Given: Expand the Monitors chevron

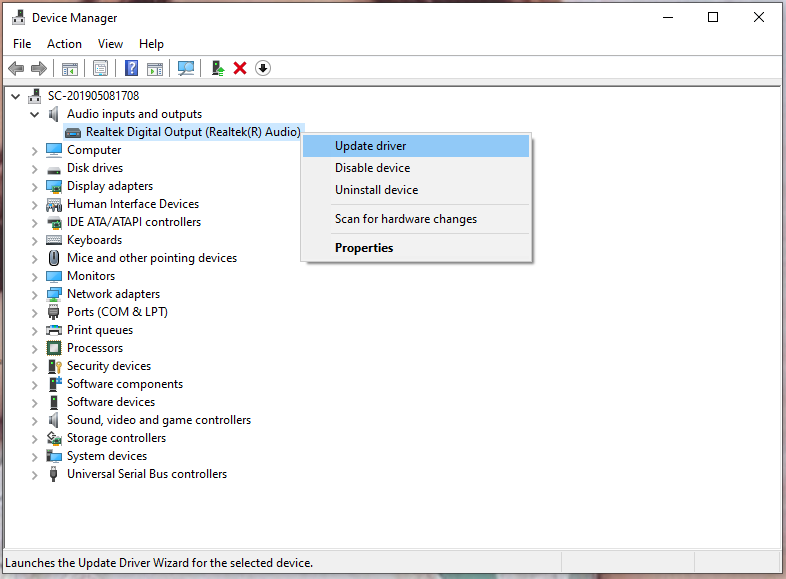Looking at the screenshot, I should tap(34, 277).
